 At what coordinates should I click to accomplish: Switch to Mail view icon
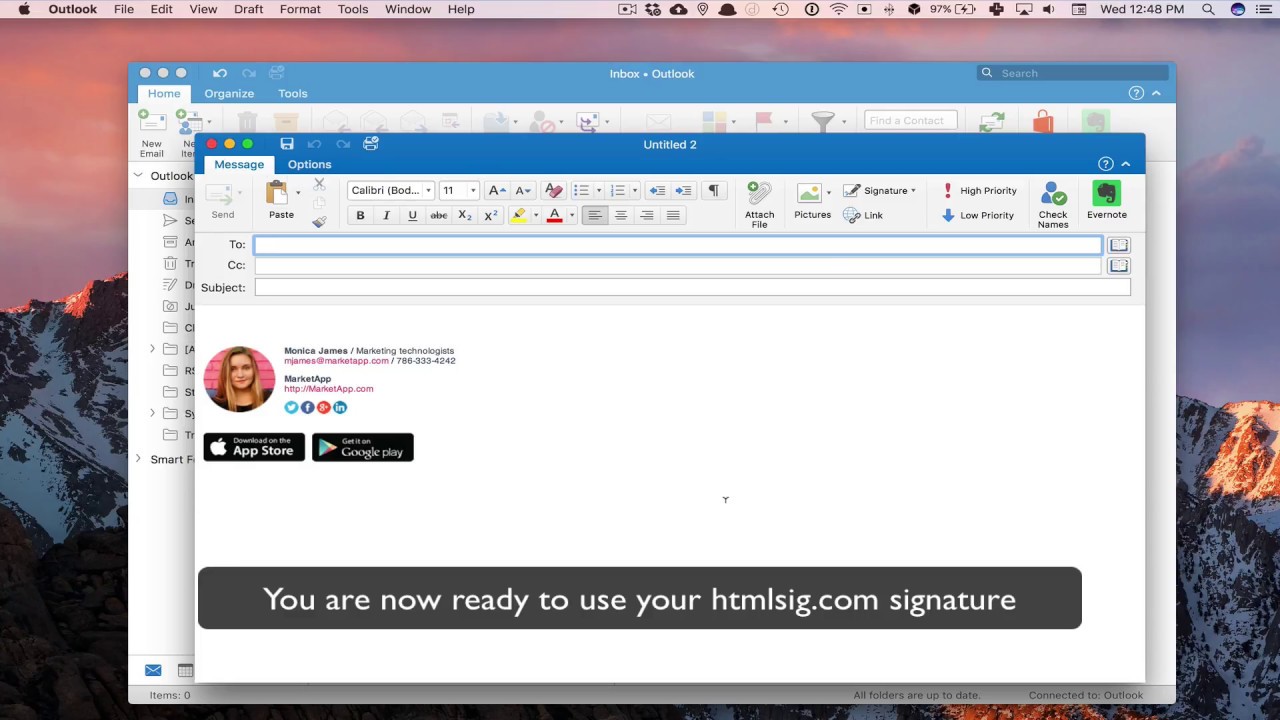click(x=153, y=670)
